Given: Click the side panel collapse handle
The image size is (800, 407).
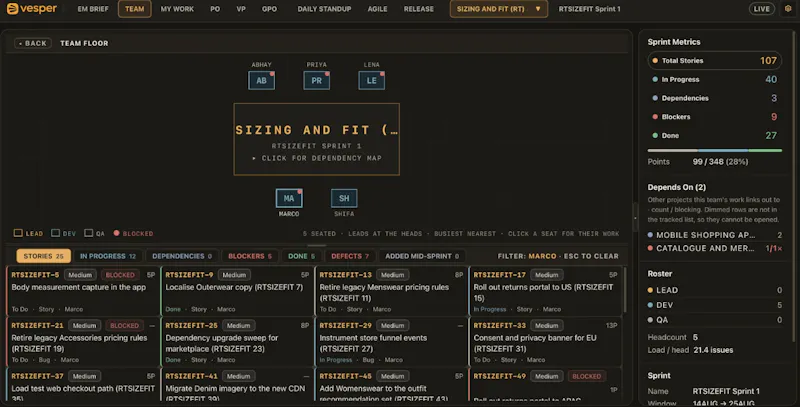Looking at the screenshot, I should [635, 218].
